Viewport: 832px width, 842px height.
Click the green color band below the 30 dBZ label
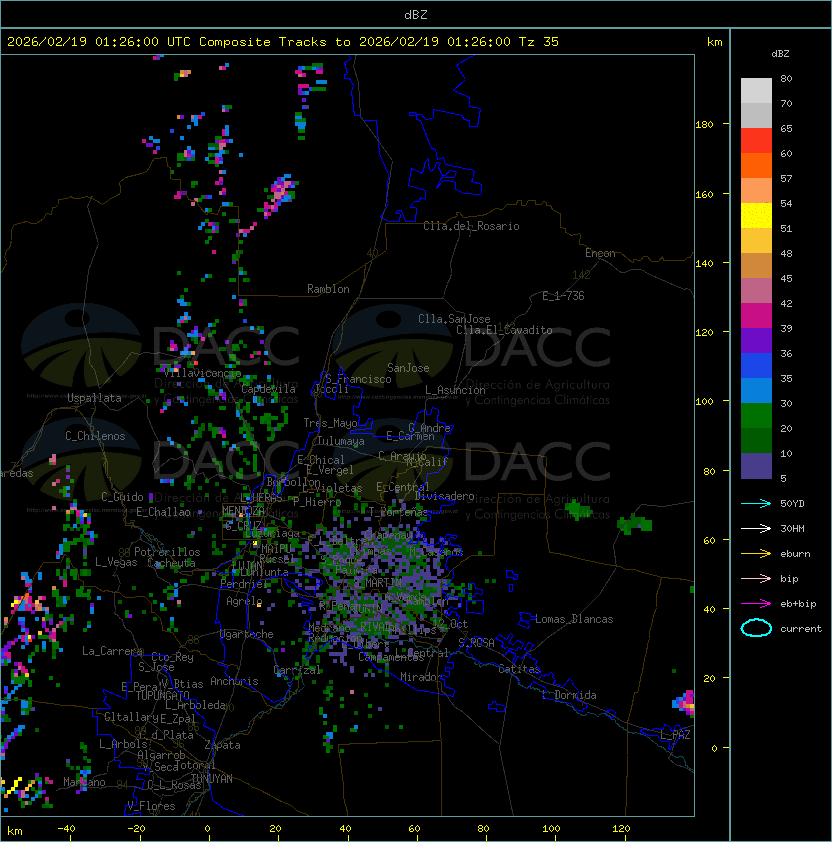756,416
